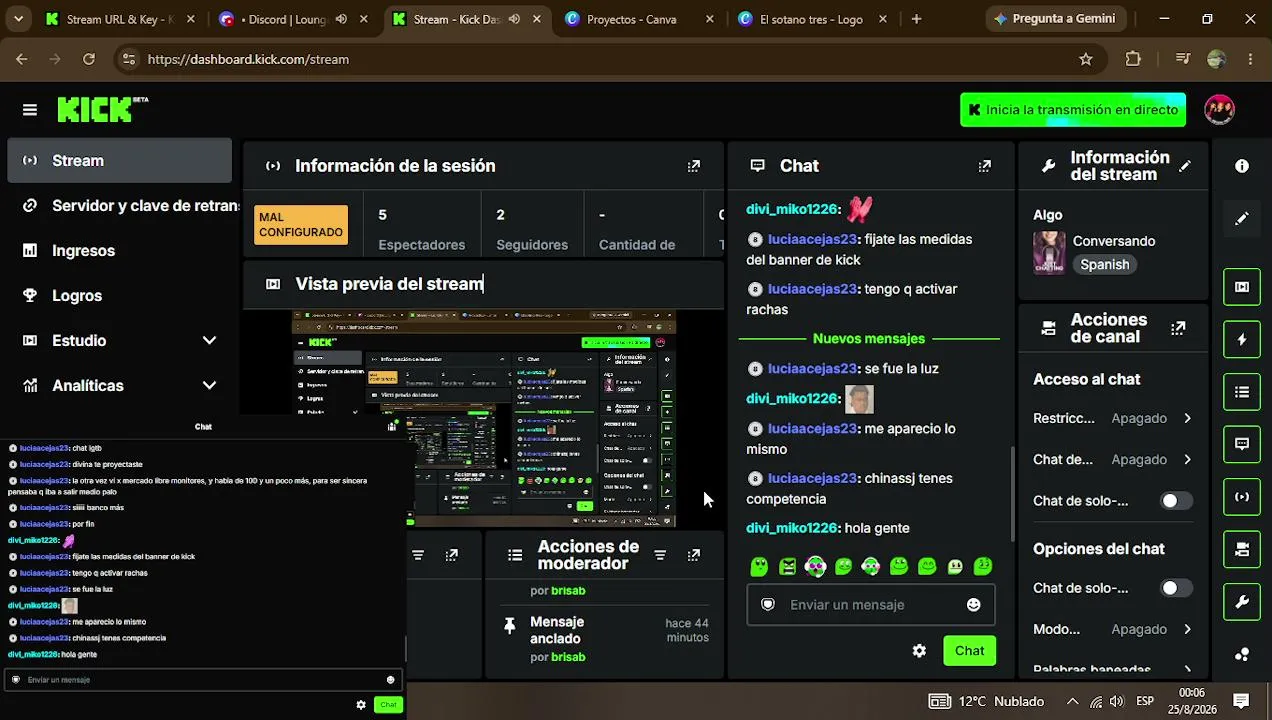The image size is (1272, 720).
Task: Click Pregunta a Gemini button
Action: click(1055, 19)
